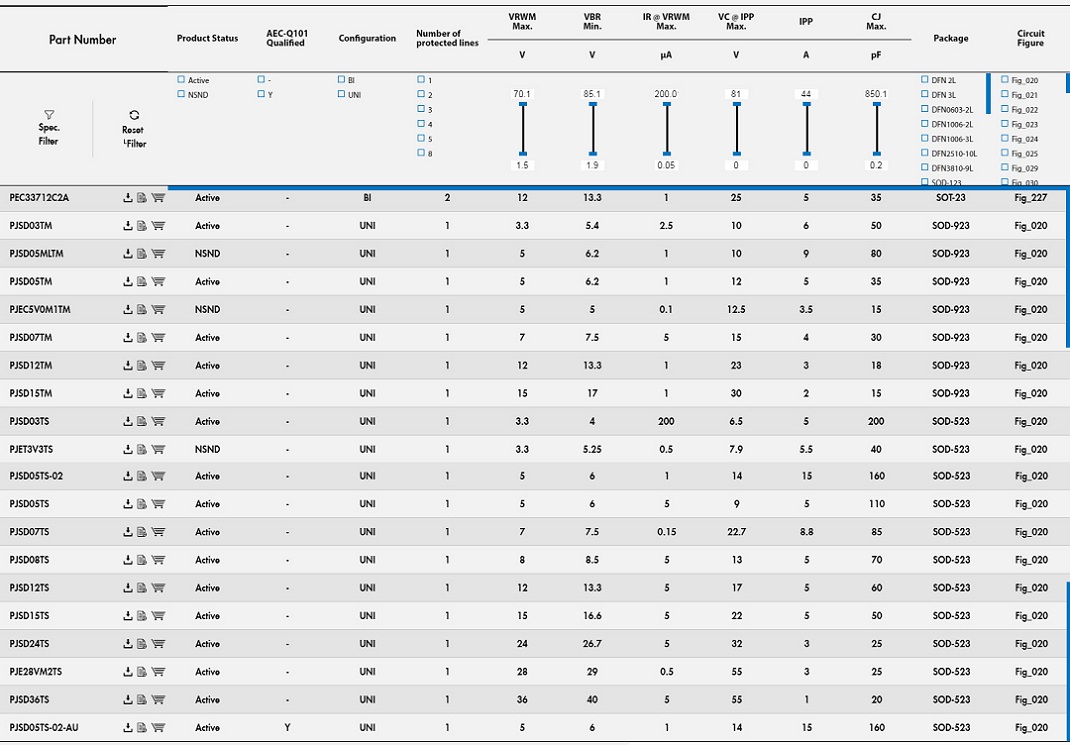The image size is (1070, 745).
Task: Click the CJ Max. slider upper handle
Action: click(876, 103)
